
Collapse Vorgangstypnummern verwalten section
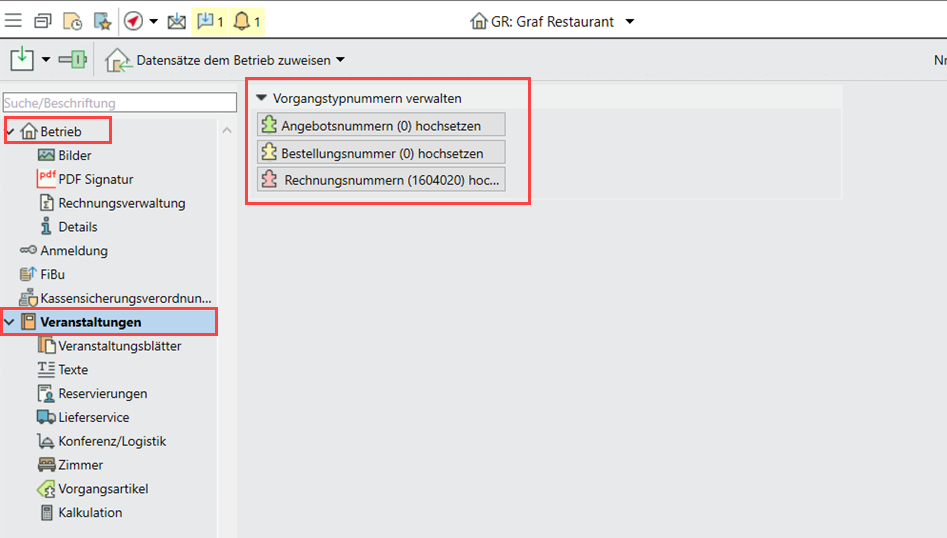click(x=262, y=98)
